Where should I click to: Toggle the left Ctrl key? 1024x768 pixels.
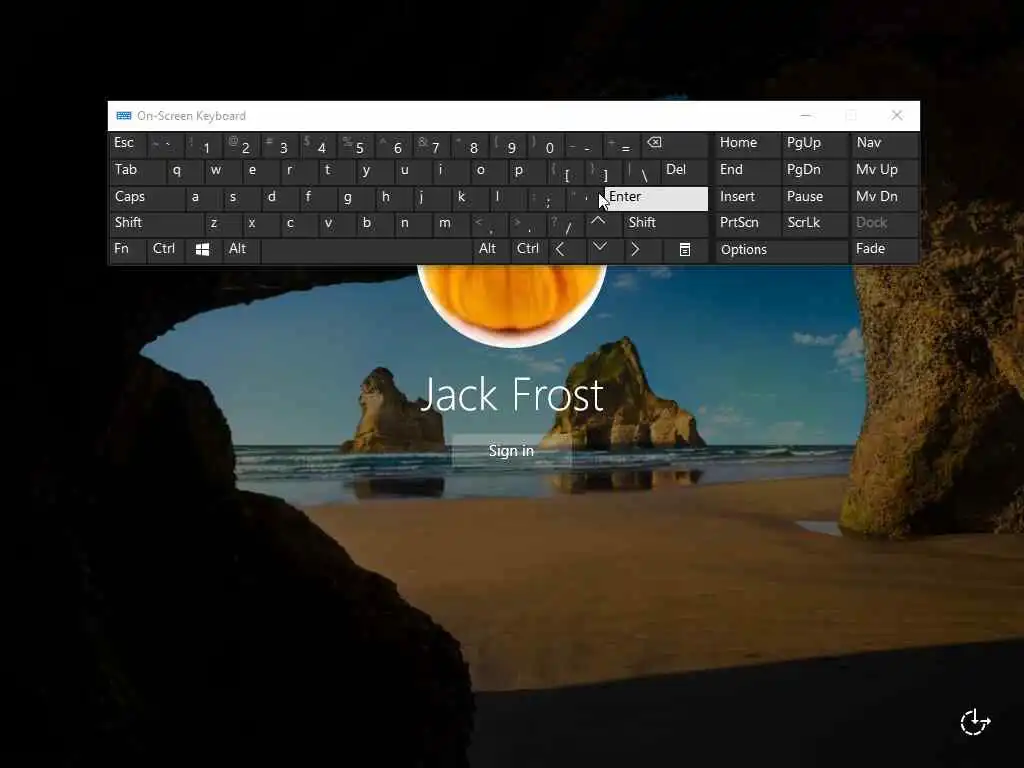click(167, 250)
